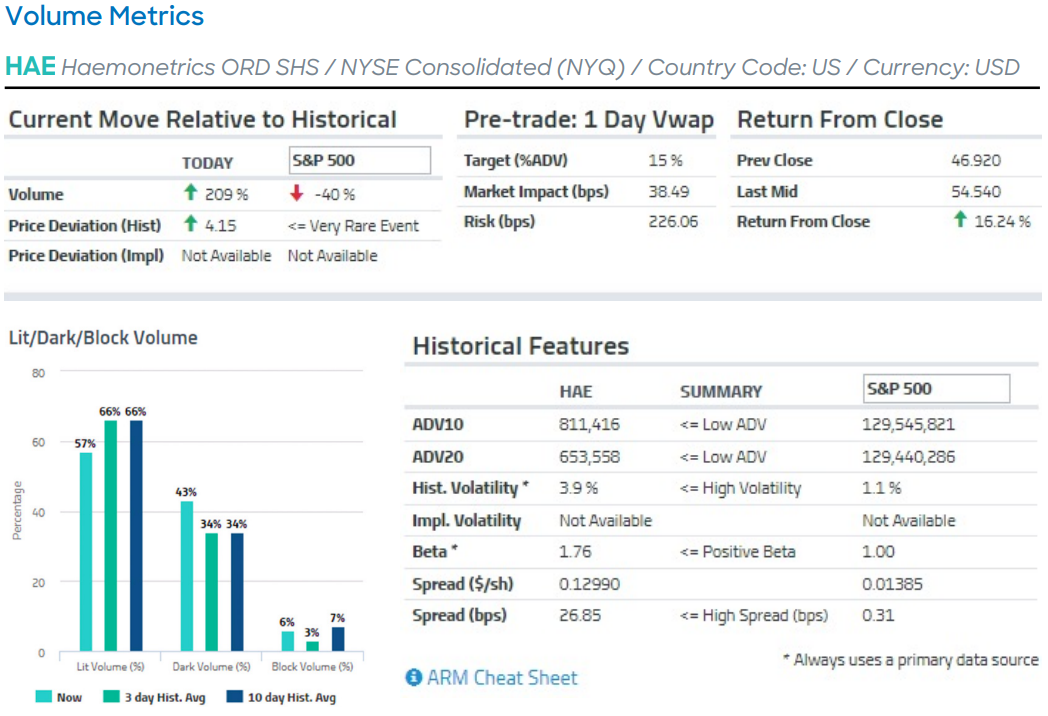Click the S&P 500 Spread (bps) value 0.31
Screen dimensions: 1048x716
(878, 615)
